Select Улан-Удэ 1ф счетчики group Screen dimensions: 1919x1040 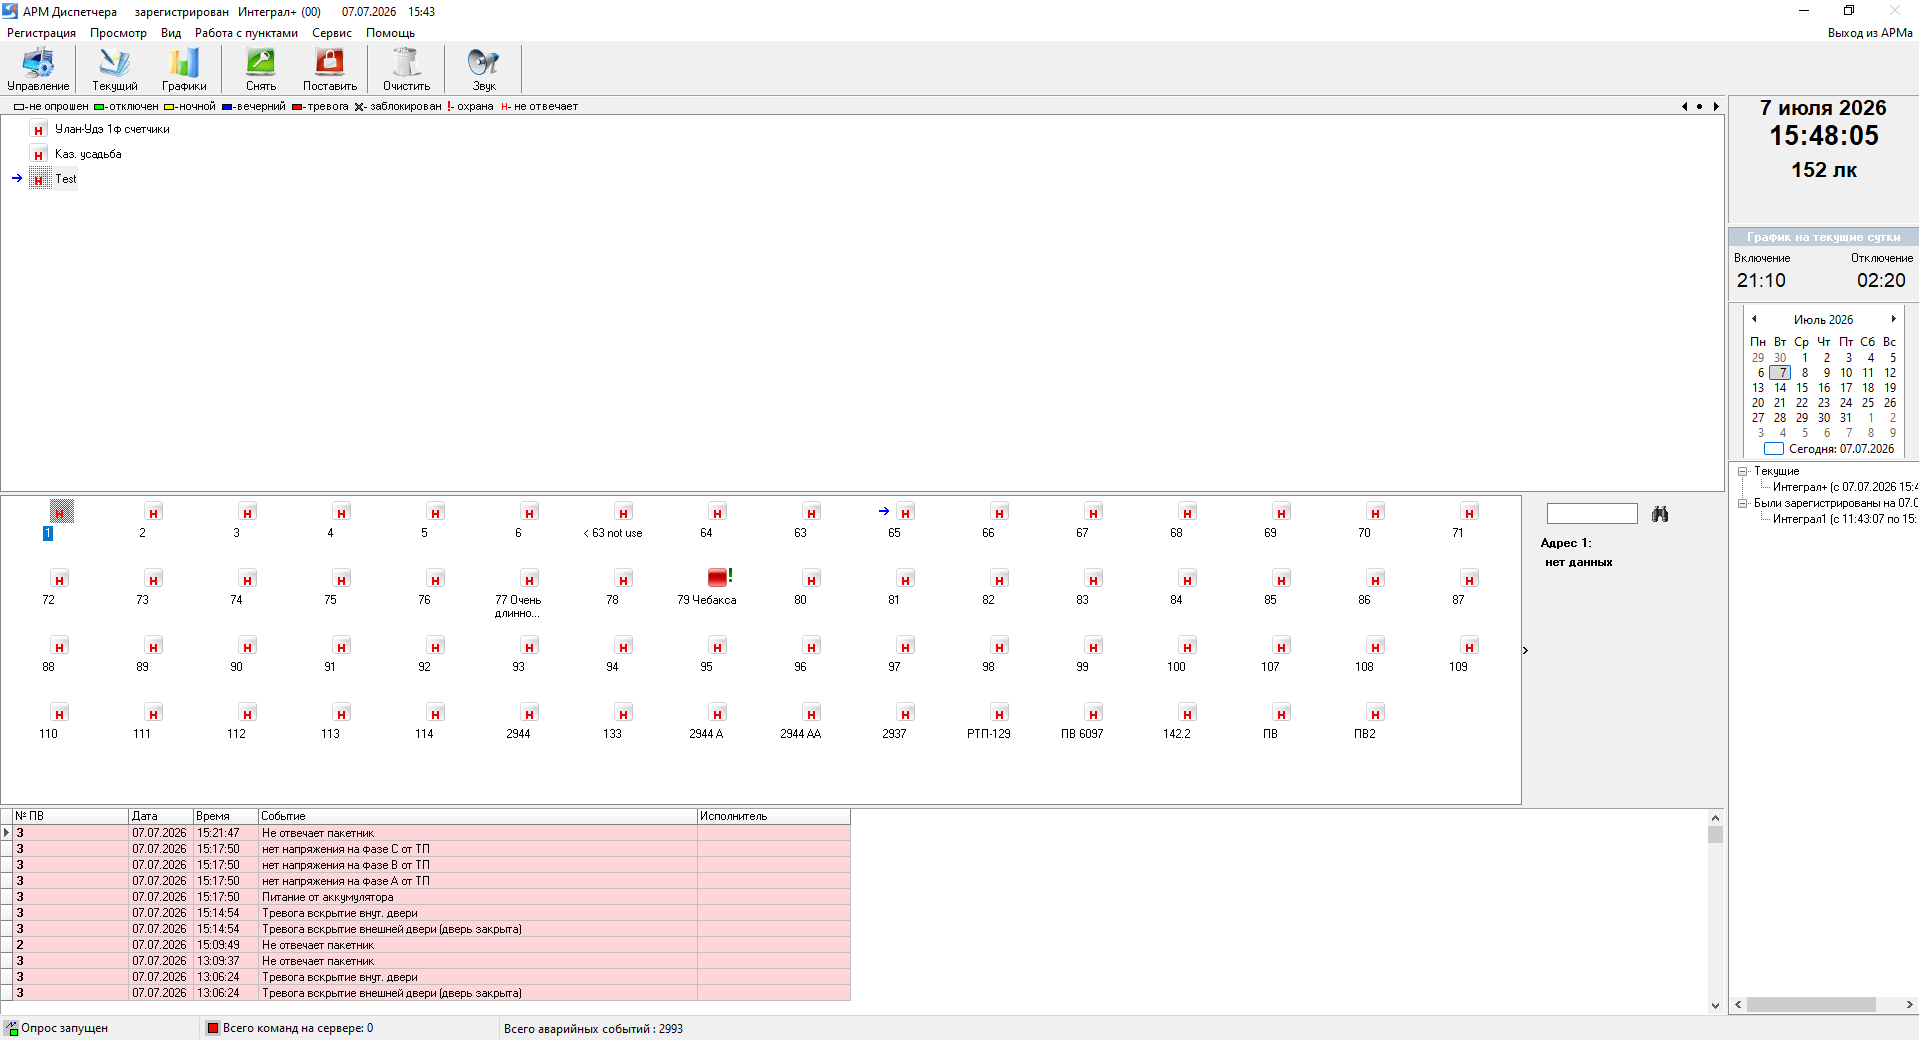point(112,129)
